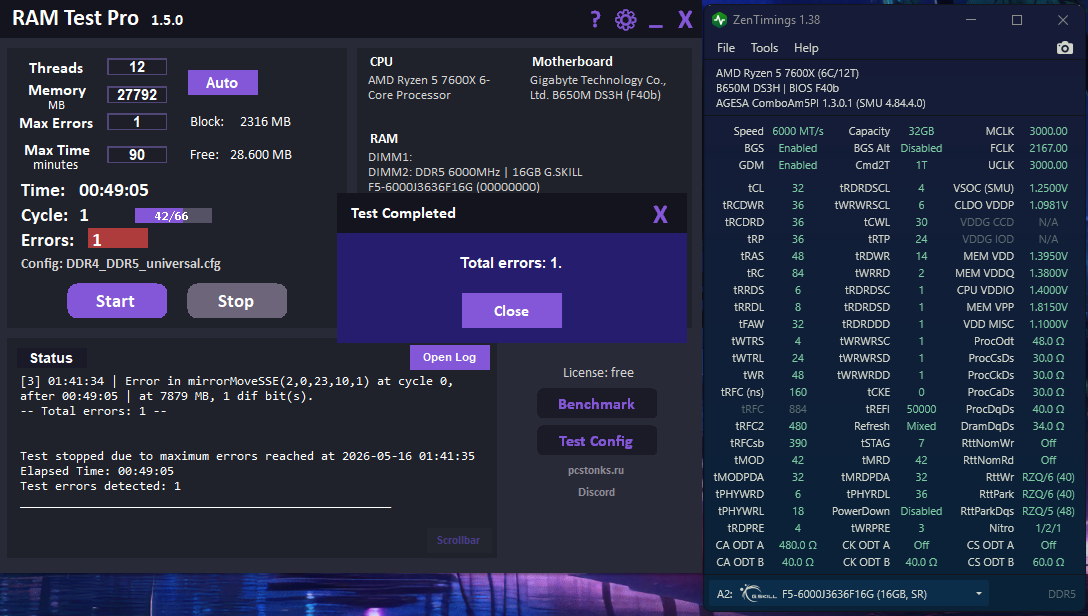This screenshot has width=1088, height=616.
Task: Click the tCL value 32
Action: click(798, 188)
